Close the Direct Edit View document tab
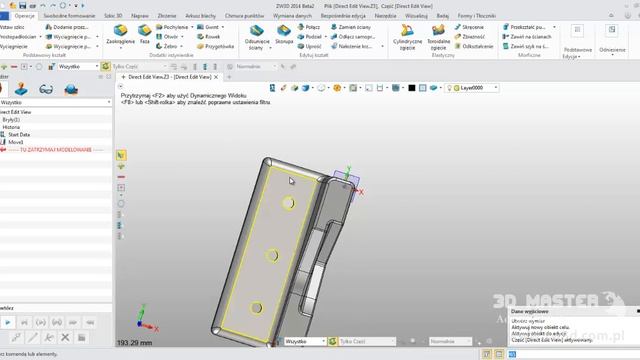Screen dimensions: 640x360 (216, 77)
